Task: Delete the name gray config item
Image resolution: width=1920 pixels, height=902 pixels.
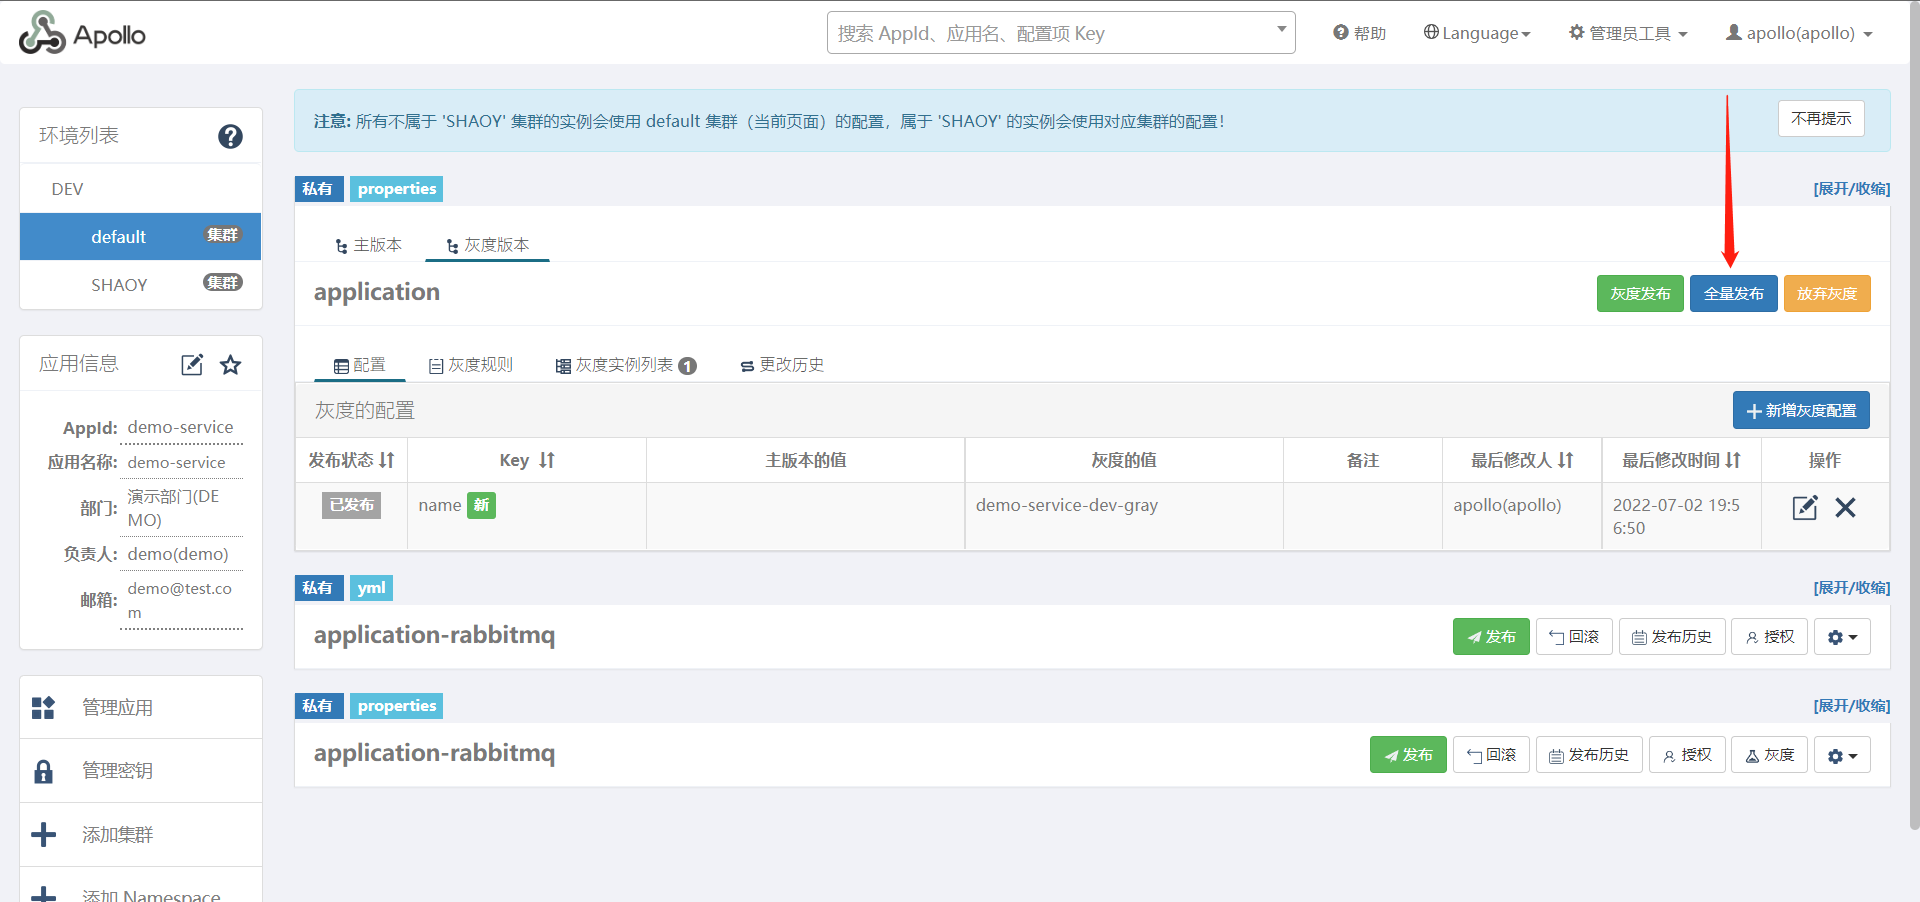Action: click(x=1845, y=507)
